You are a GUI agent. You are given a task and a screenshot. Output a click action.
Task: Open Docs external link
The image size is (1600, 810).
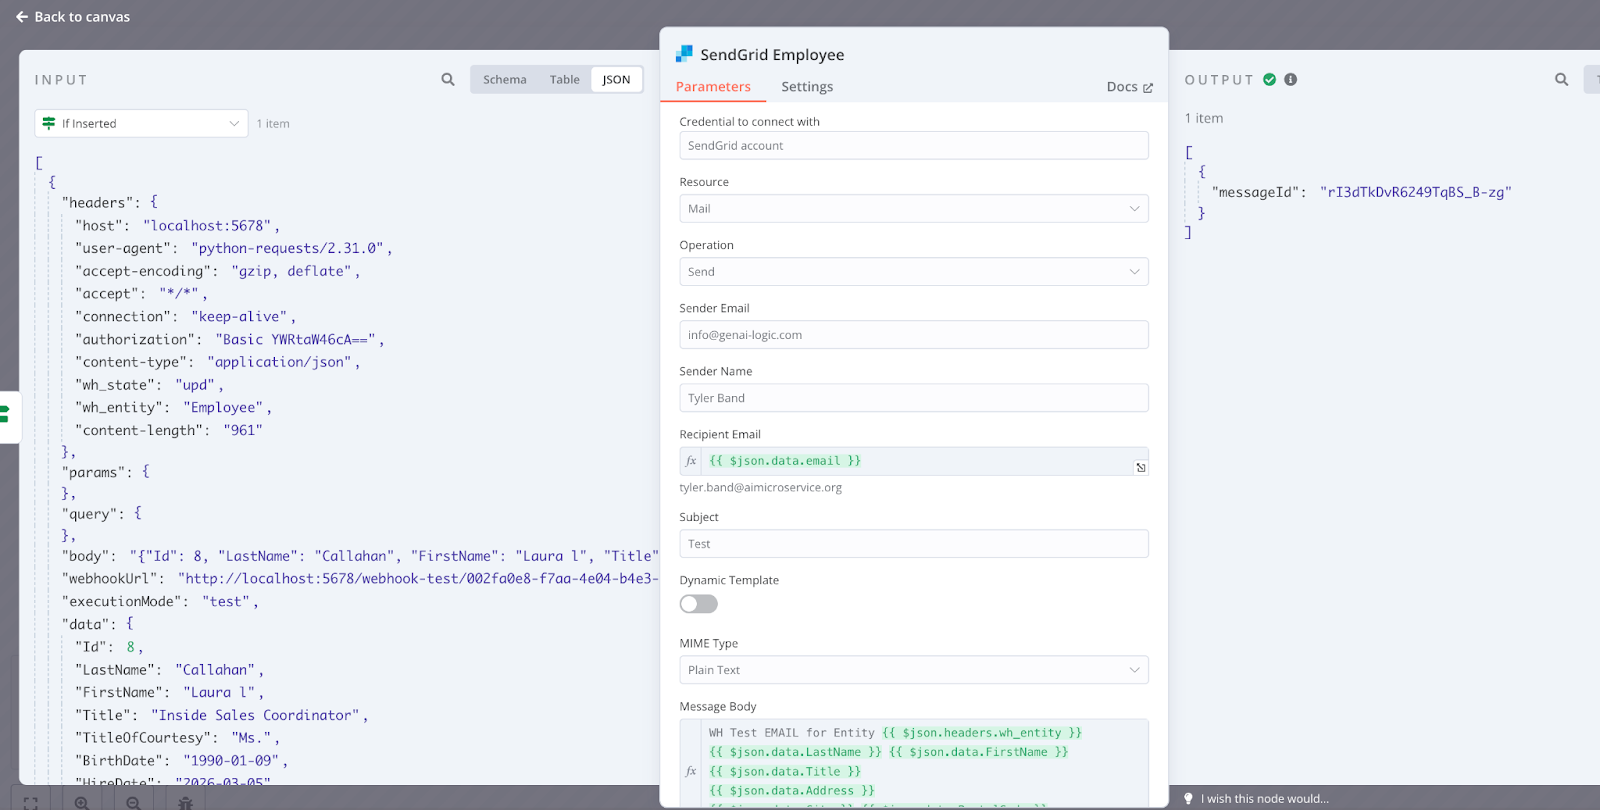(x=1129, y=87)
